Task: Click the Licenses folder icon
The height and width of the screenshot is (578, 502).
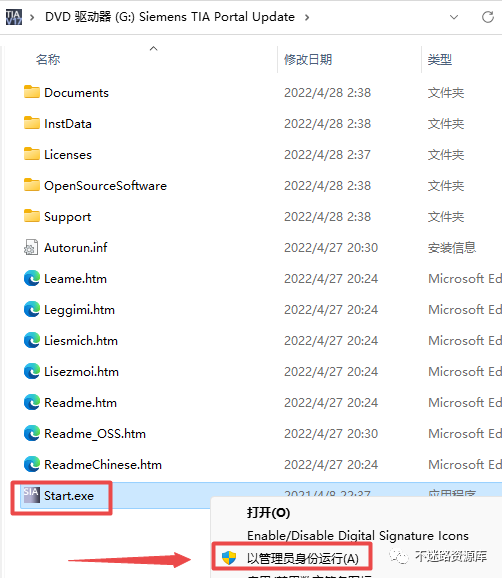Action: coord(32,154)
